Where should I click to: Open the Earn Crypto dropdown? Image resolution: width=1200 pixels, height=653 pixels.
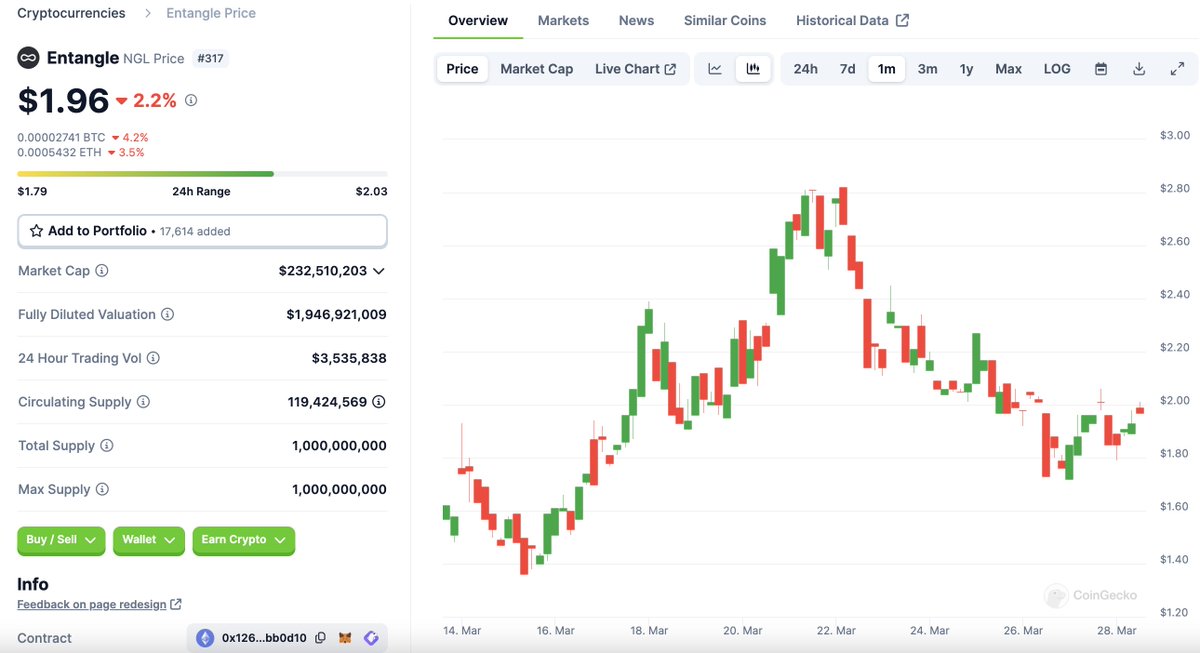(x=244, y=540)
